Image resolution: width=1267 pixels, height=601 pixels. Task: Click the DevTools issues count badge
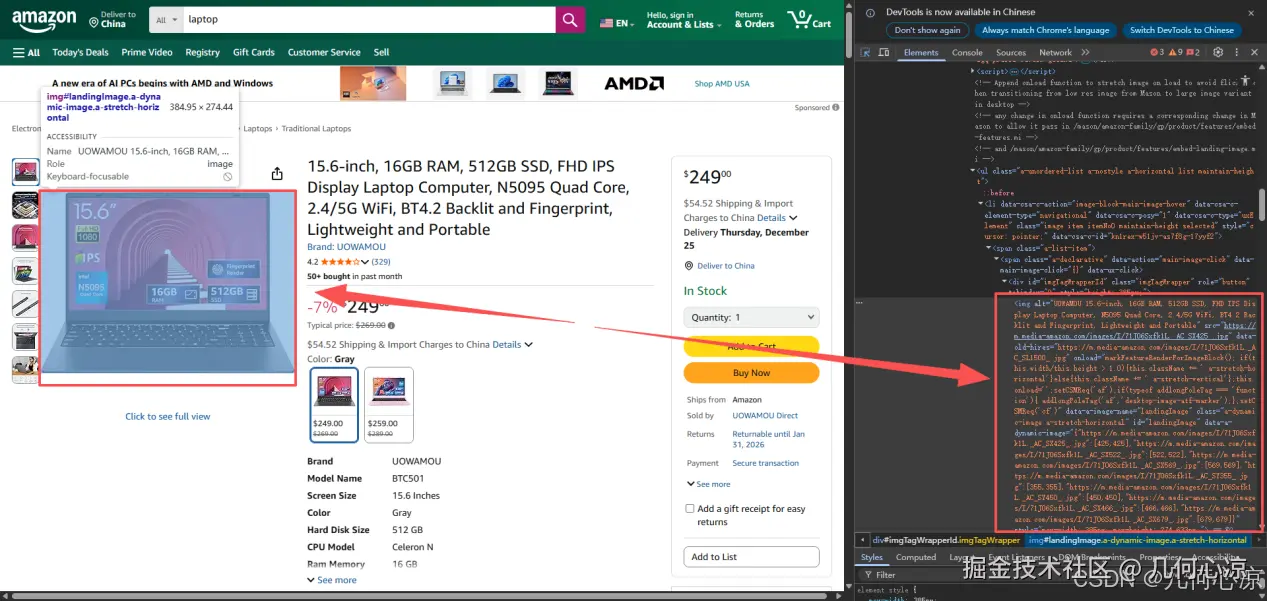point(1195,52)
